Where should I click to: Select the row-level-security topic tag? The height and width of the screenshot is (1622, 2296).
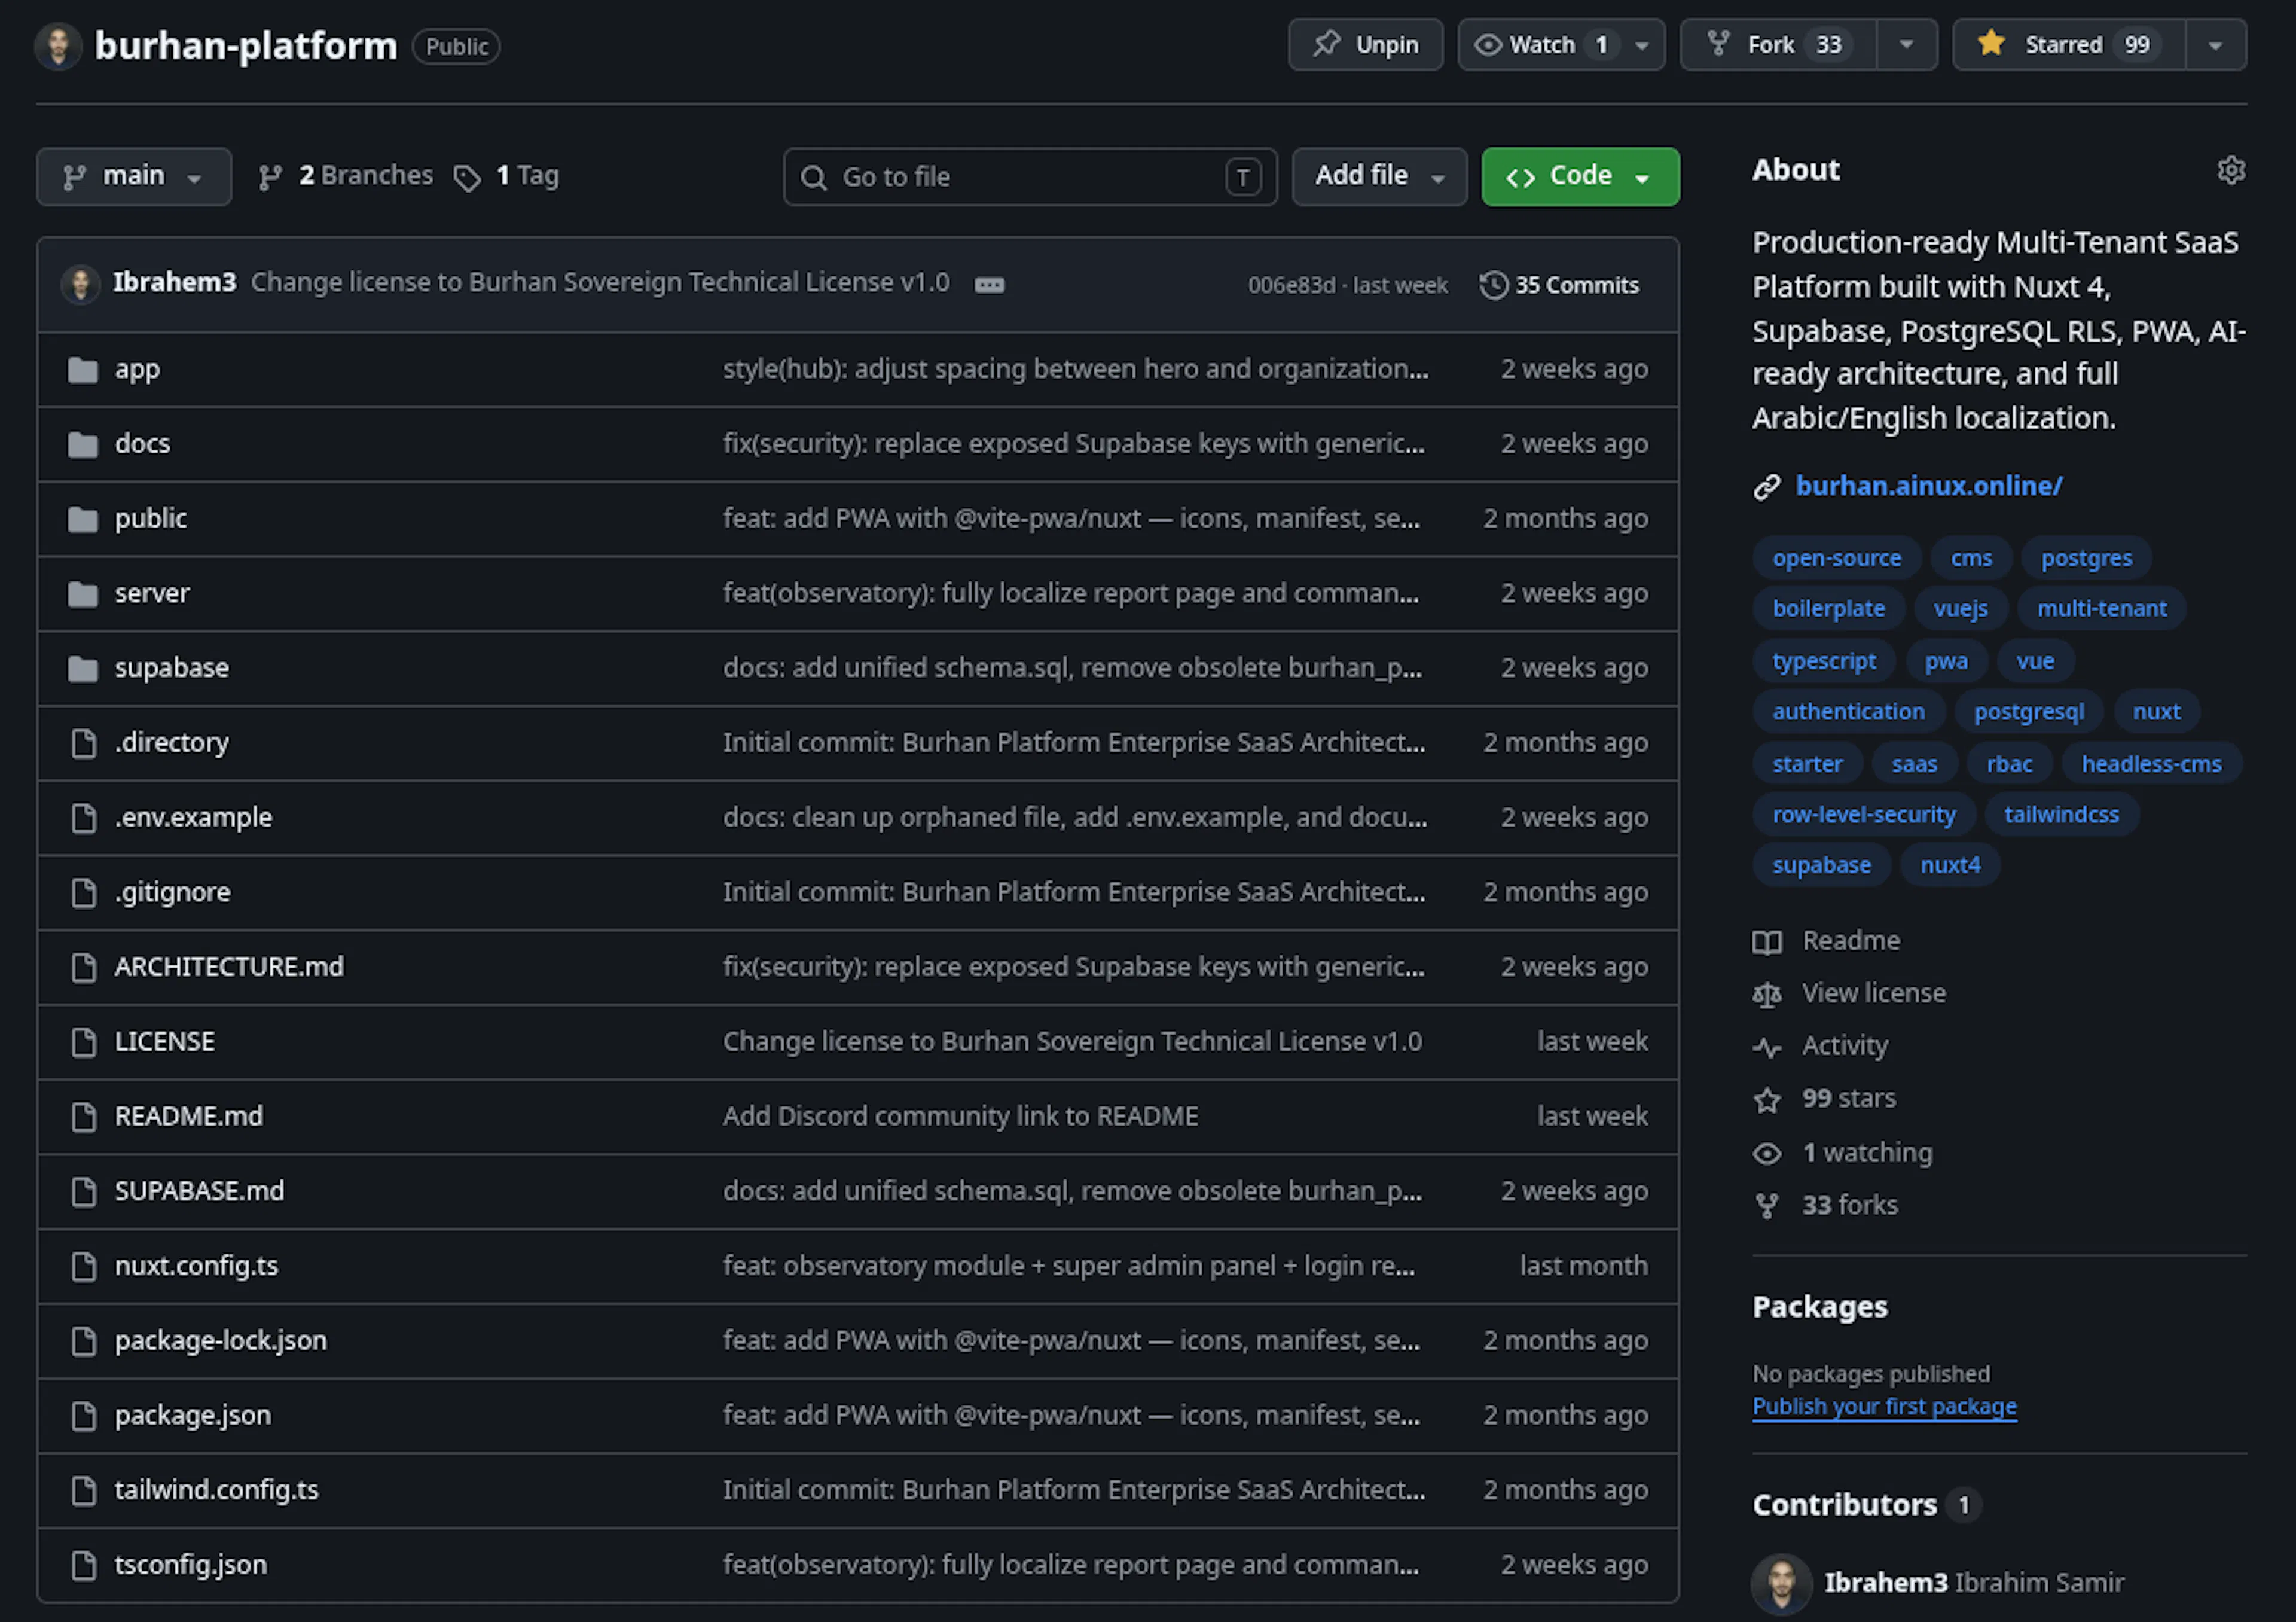(1864, 814)
